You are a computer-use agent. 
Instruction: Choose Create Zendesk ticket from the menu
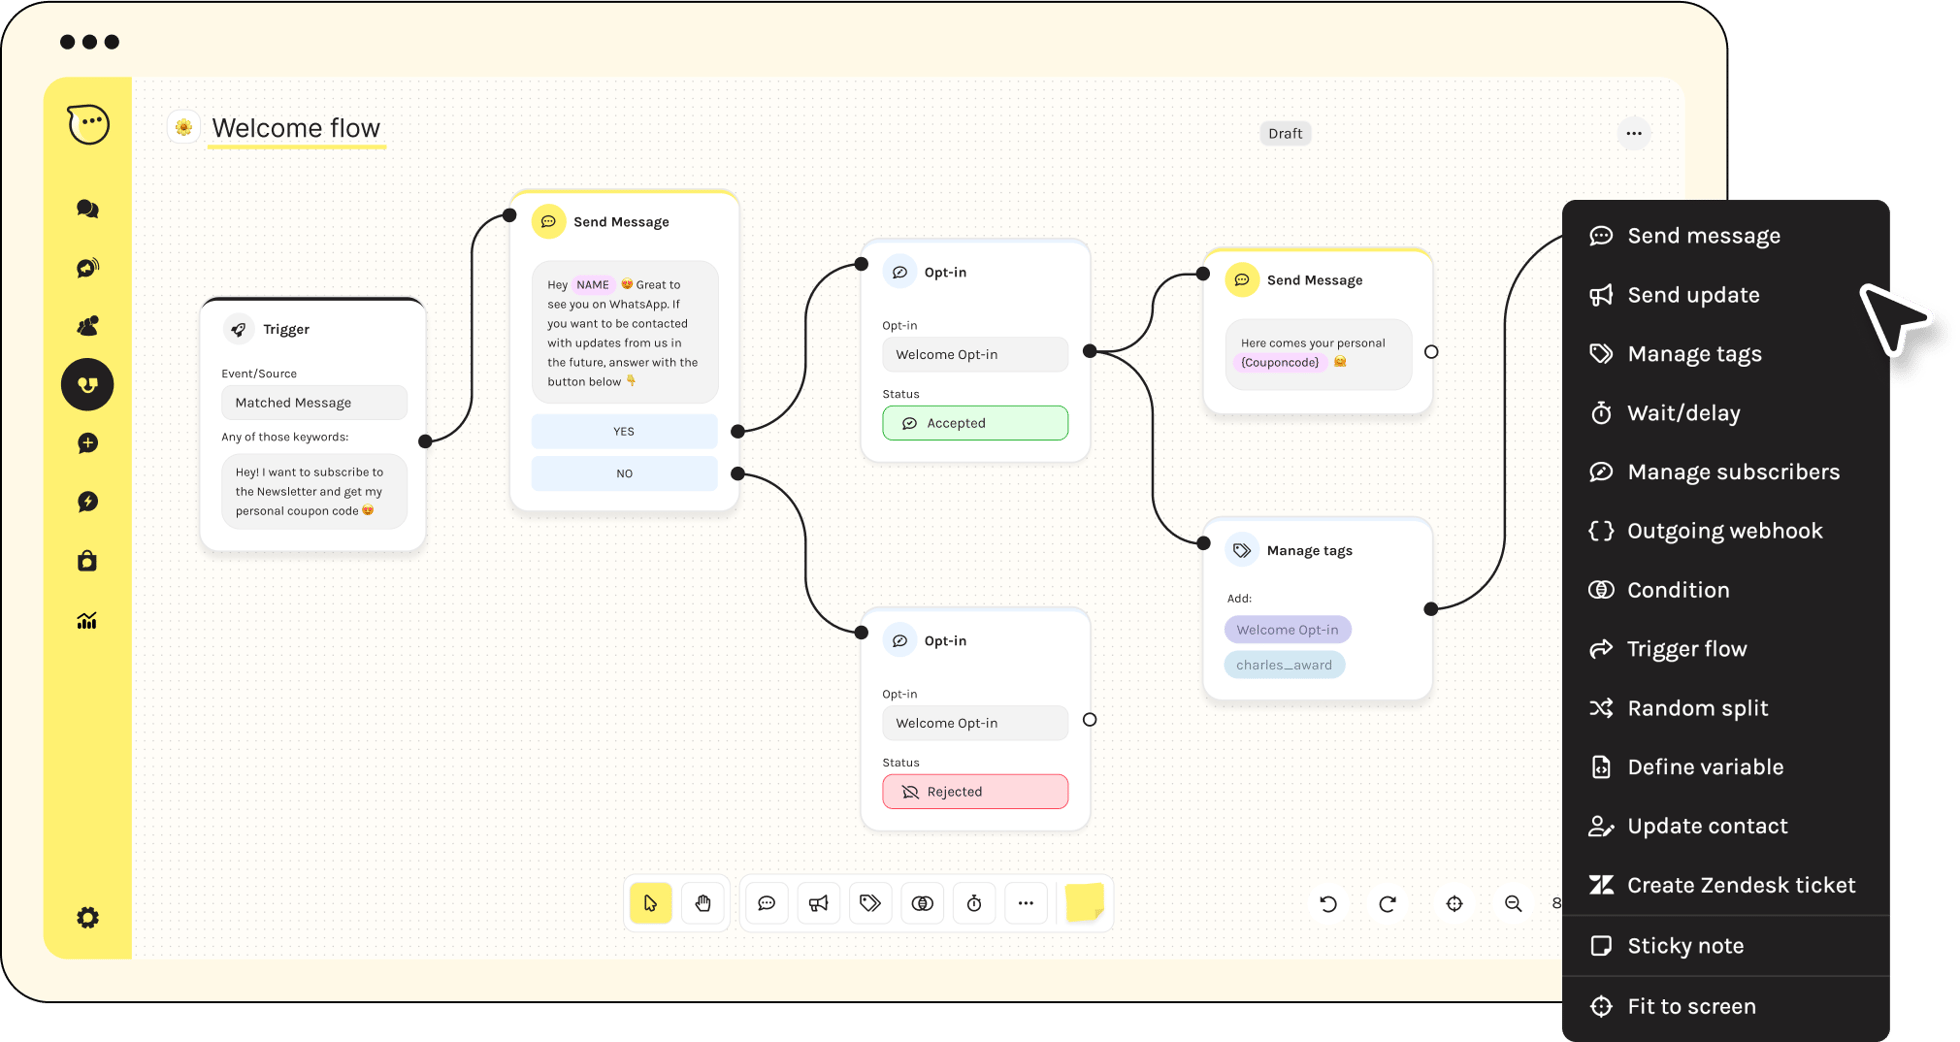click(x=1725, y=885)
